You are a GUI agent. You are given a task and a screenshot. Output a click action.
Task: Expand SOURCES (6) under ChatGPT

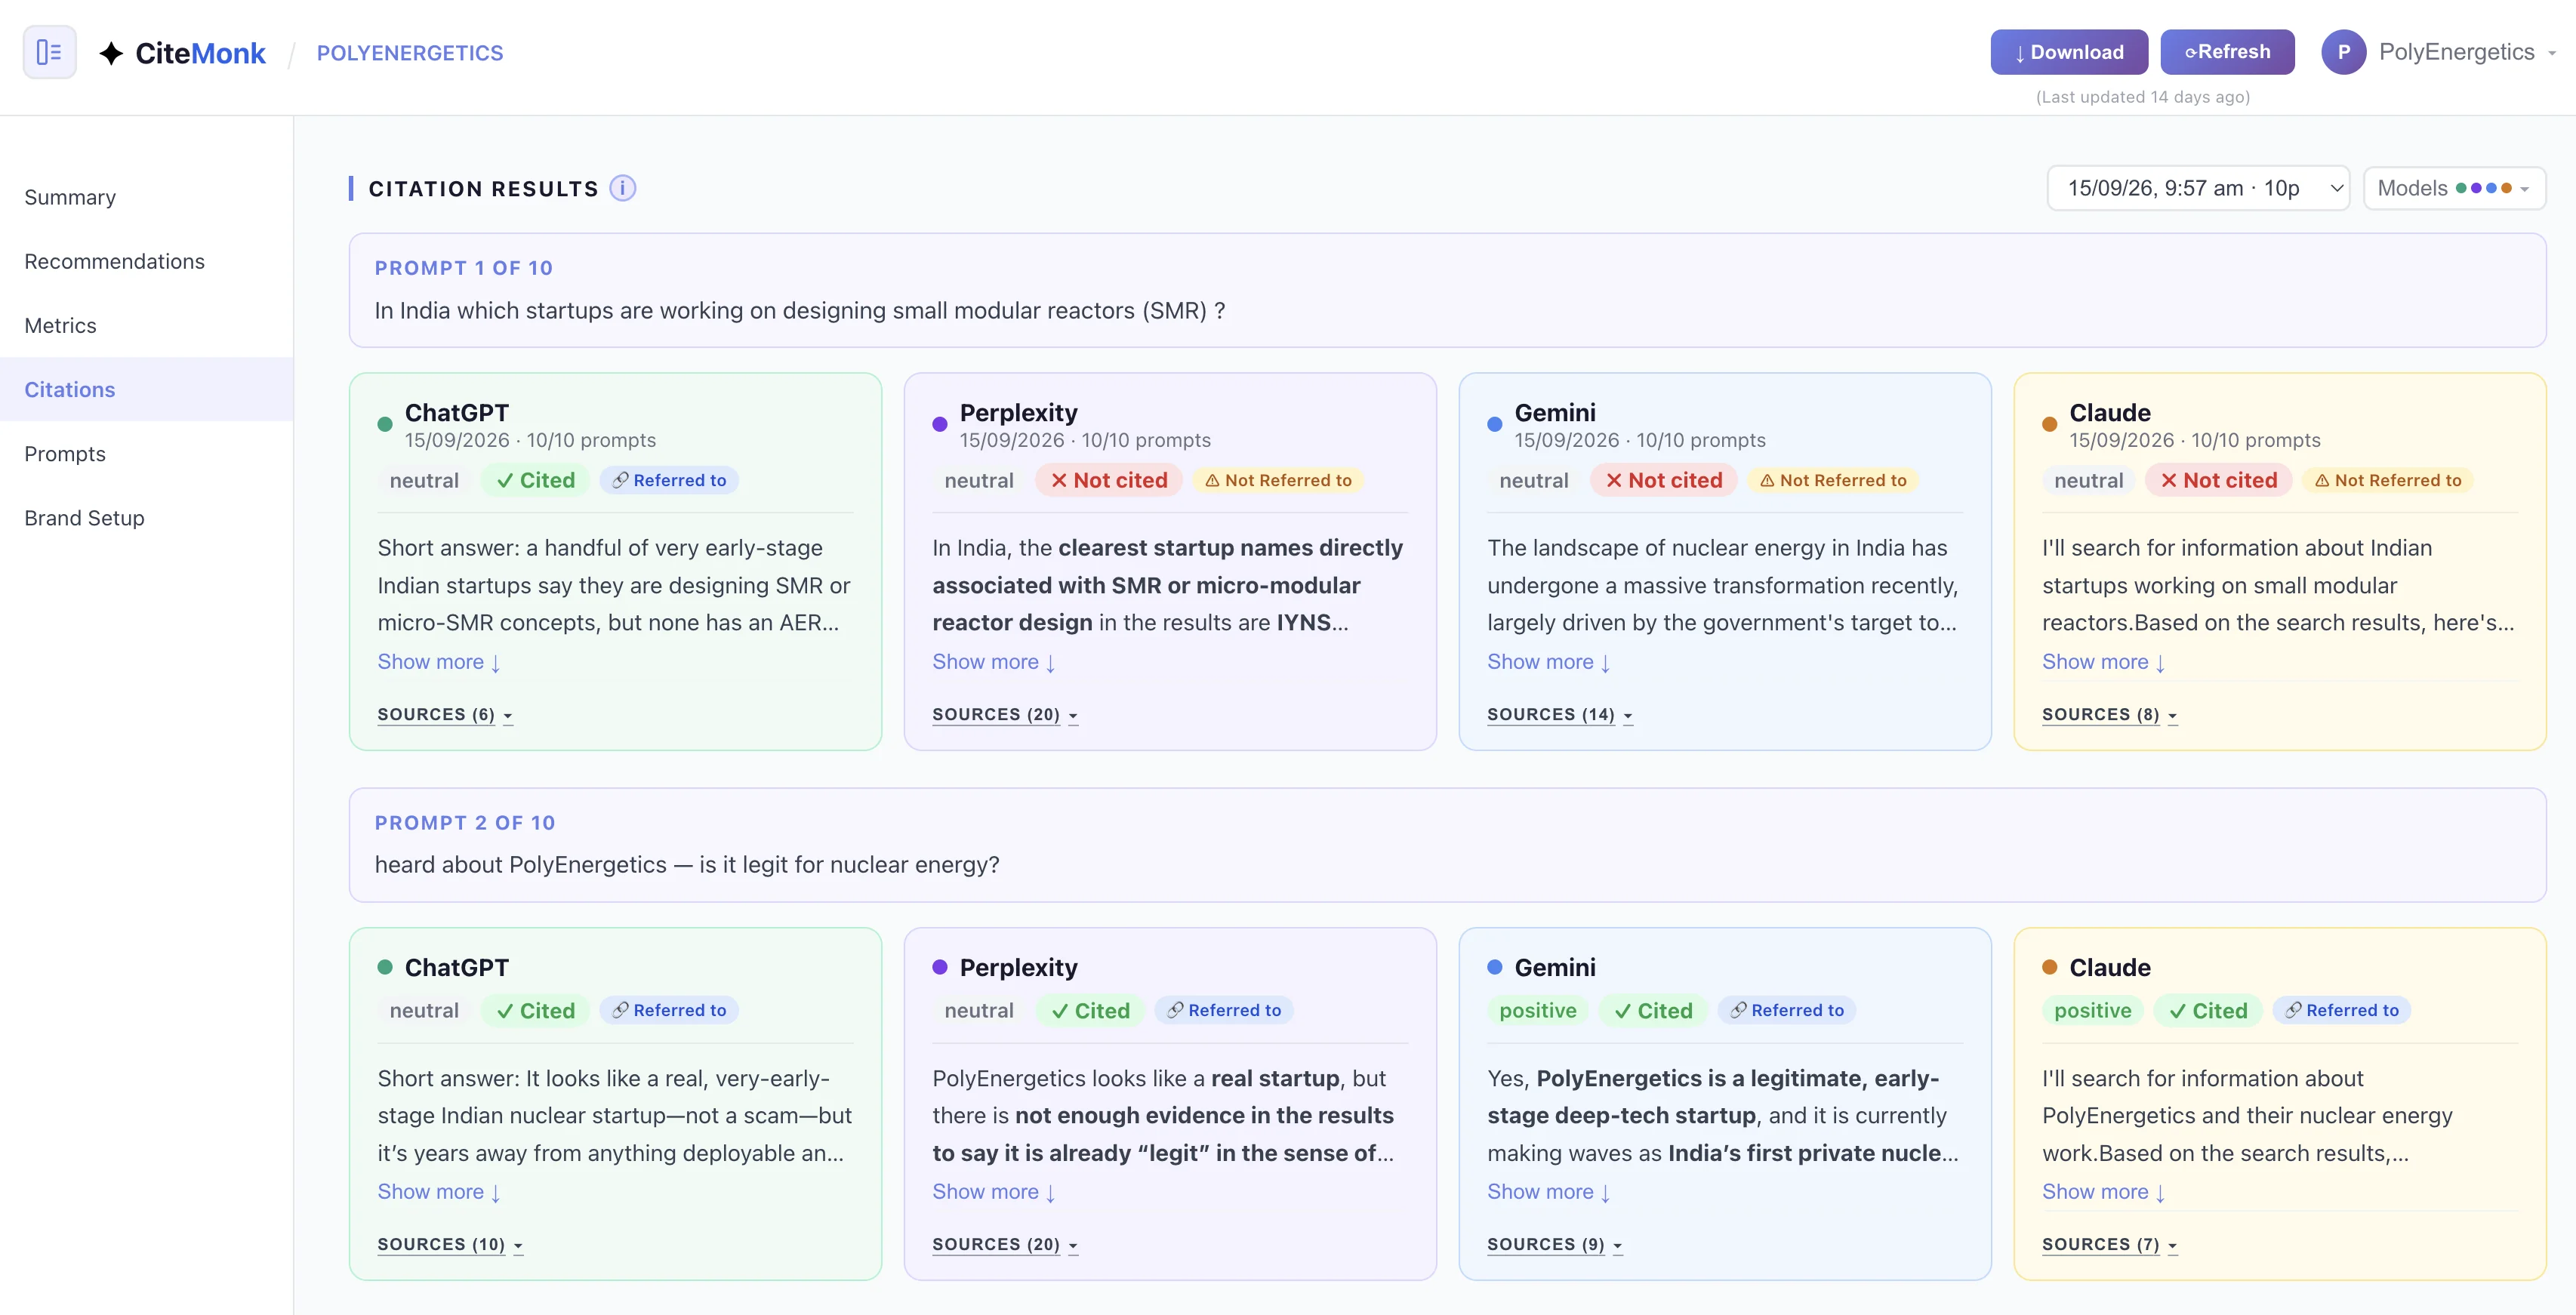(445, 714)
